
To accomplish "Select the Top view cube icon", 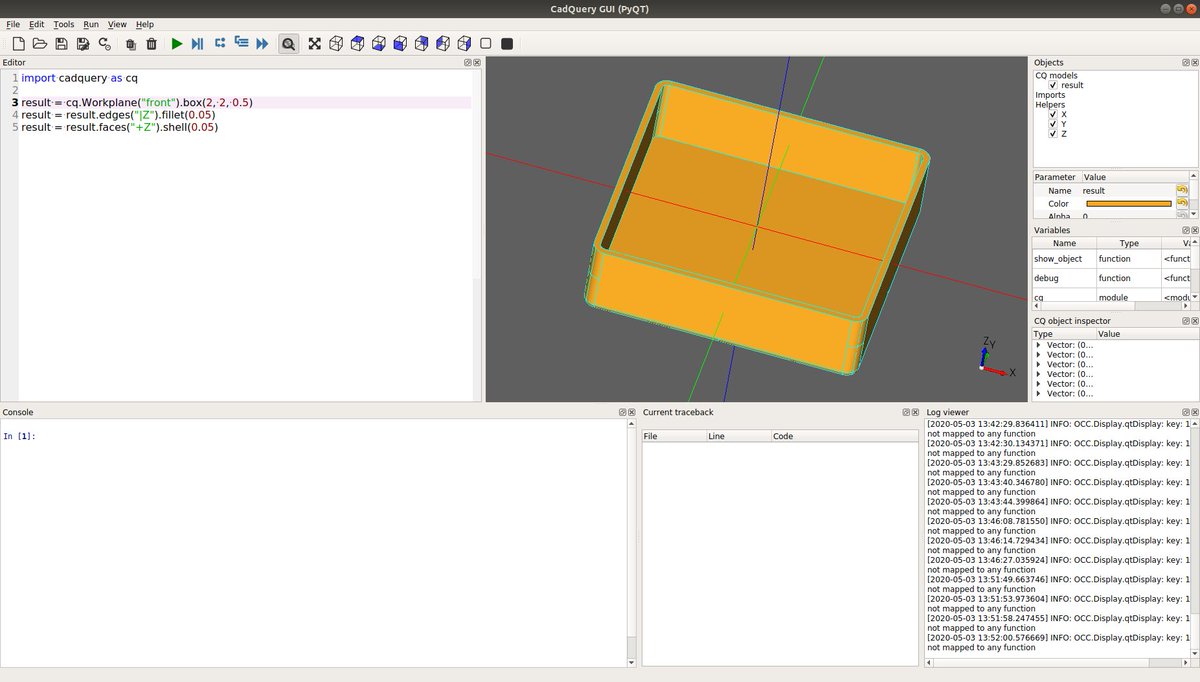I will [358, 44].
